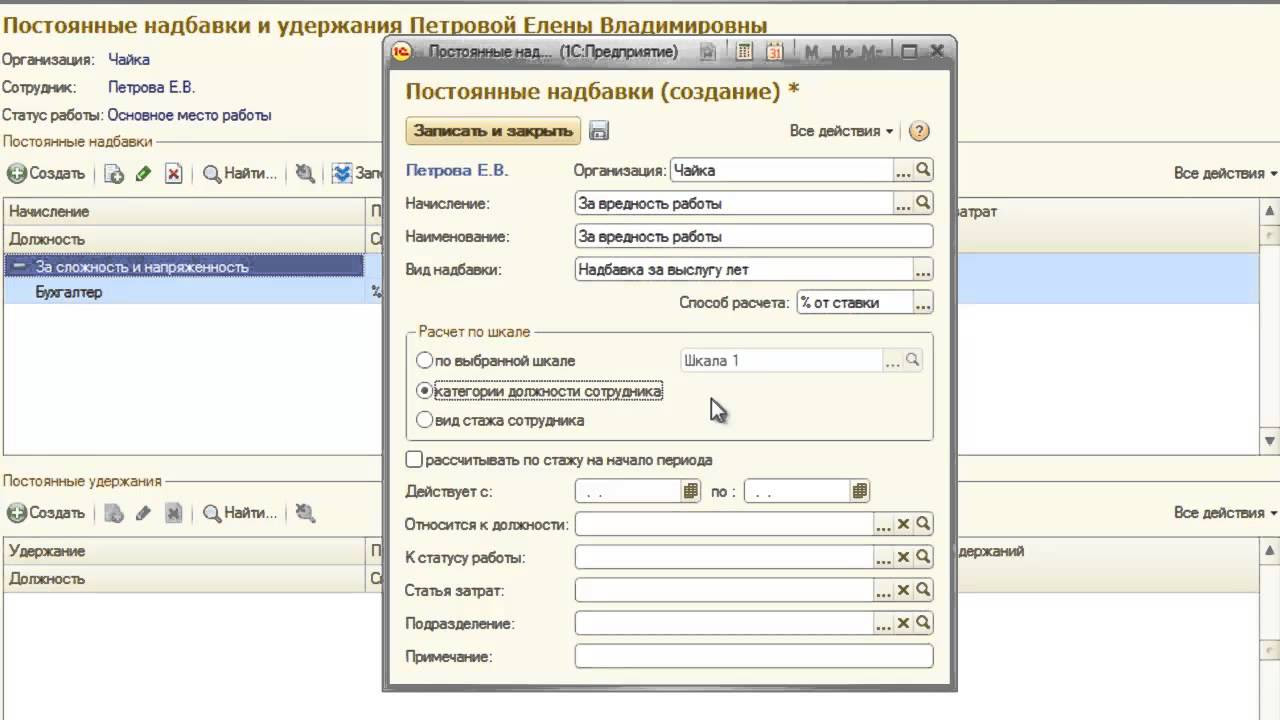Click ellipsis selector of Статья затрат field
1280x720 pixels.
point(884,590)
